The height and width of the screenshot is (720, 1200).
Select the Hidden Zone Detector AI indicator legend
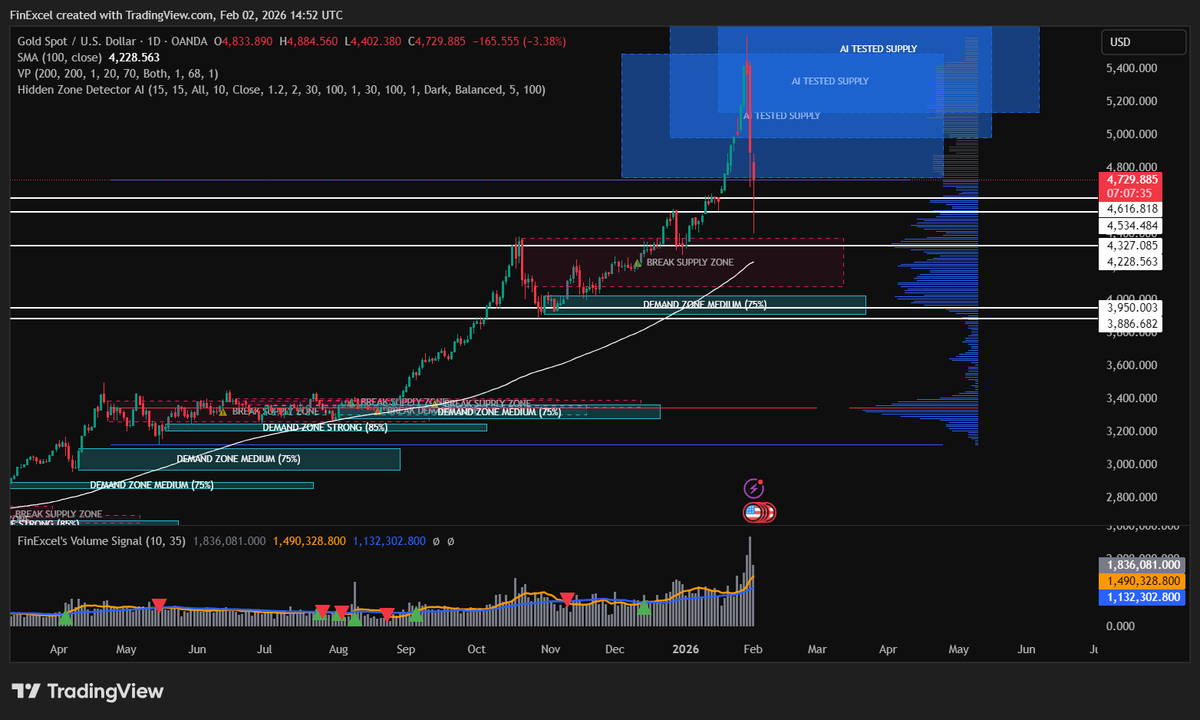(281, 89)
